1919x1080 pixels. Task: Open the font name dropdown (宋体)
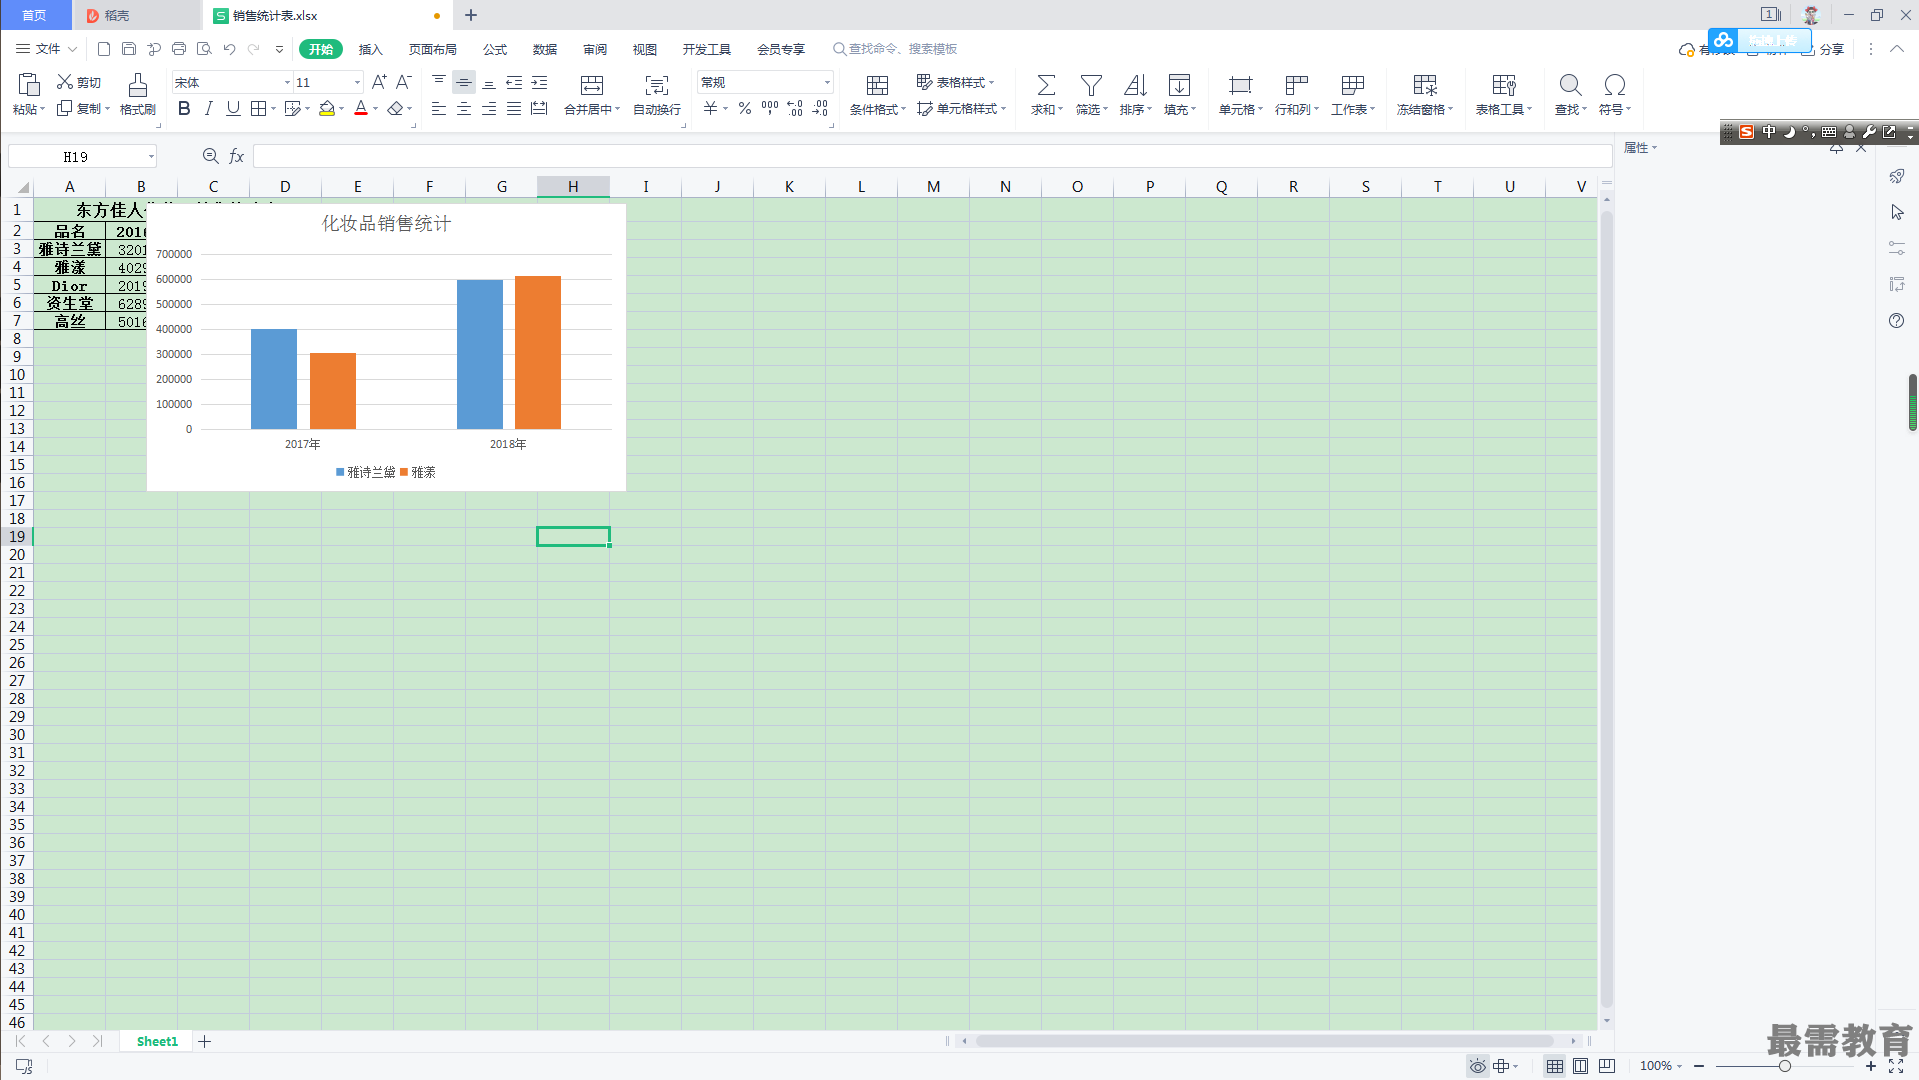pyautogui.click(x=287, y=82)
